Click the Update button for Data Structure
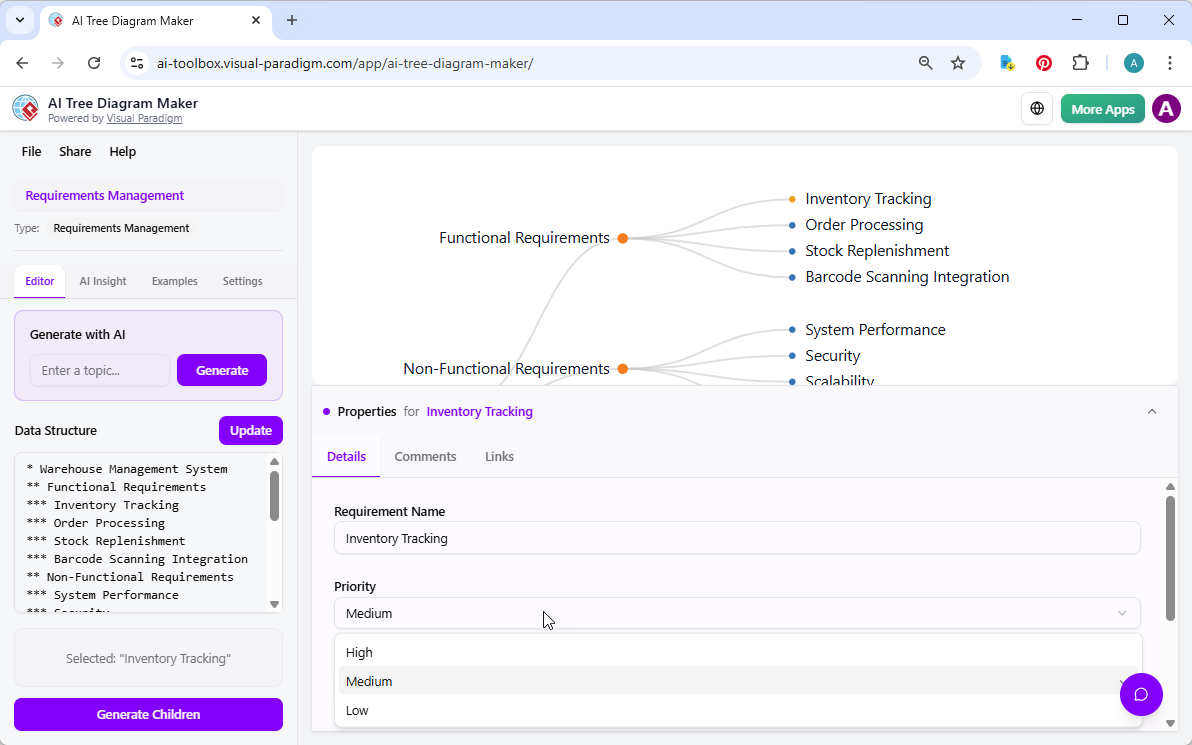This screenshot has height=745, width=1192. tap(250, 430)
